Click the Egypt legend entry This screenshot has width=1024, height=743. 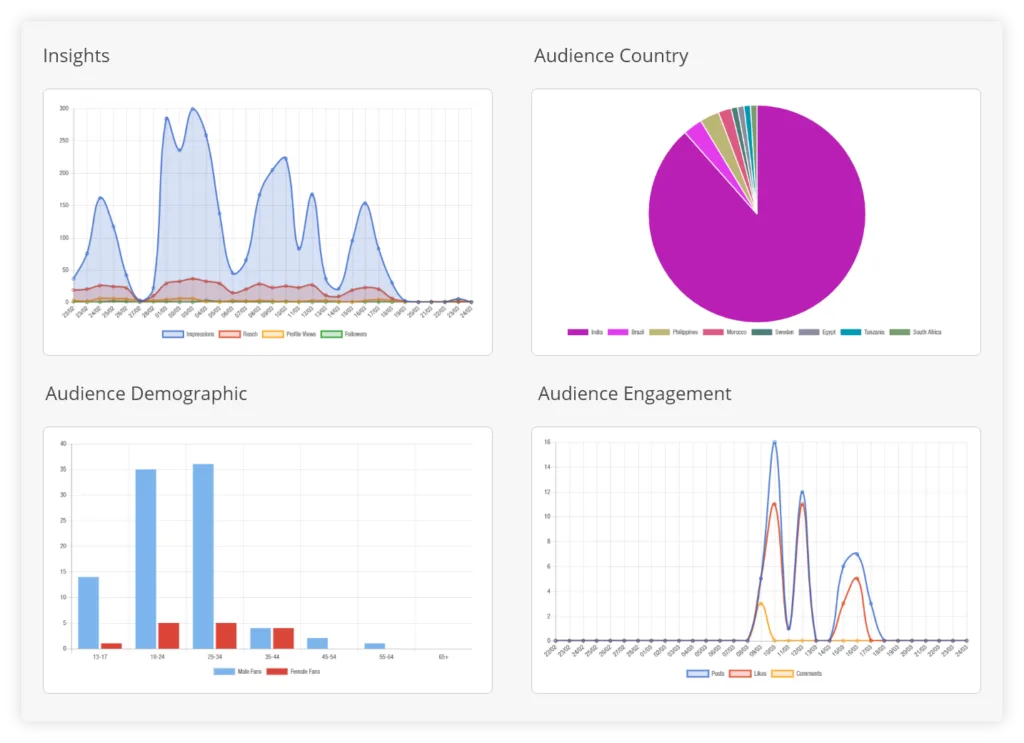817,332
